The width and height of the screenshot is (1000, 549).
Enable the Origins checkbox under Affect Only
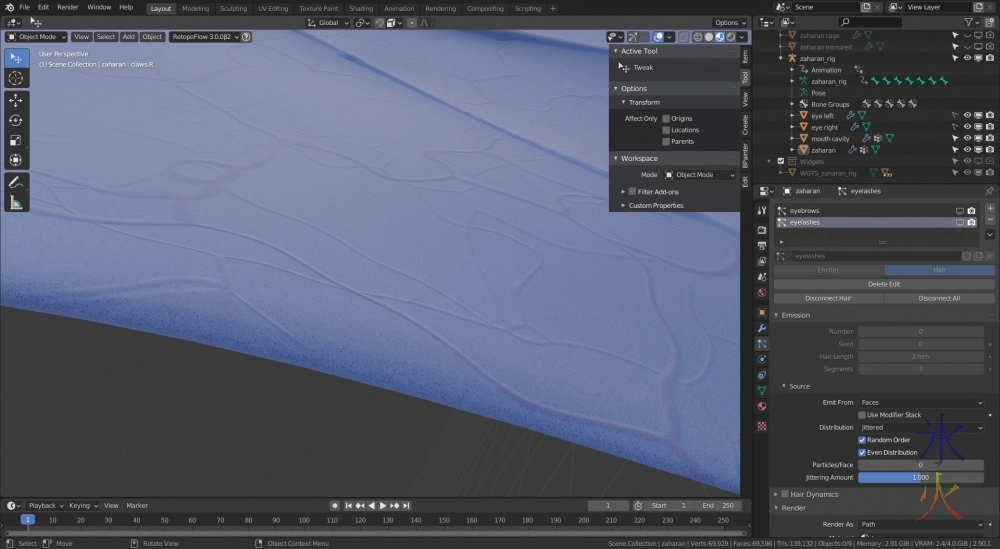tap(666, 119)
